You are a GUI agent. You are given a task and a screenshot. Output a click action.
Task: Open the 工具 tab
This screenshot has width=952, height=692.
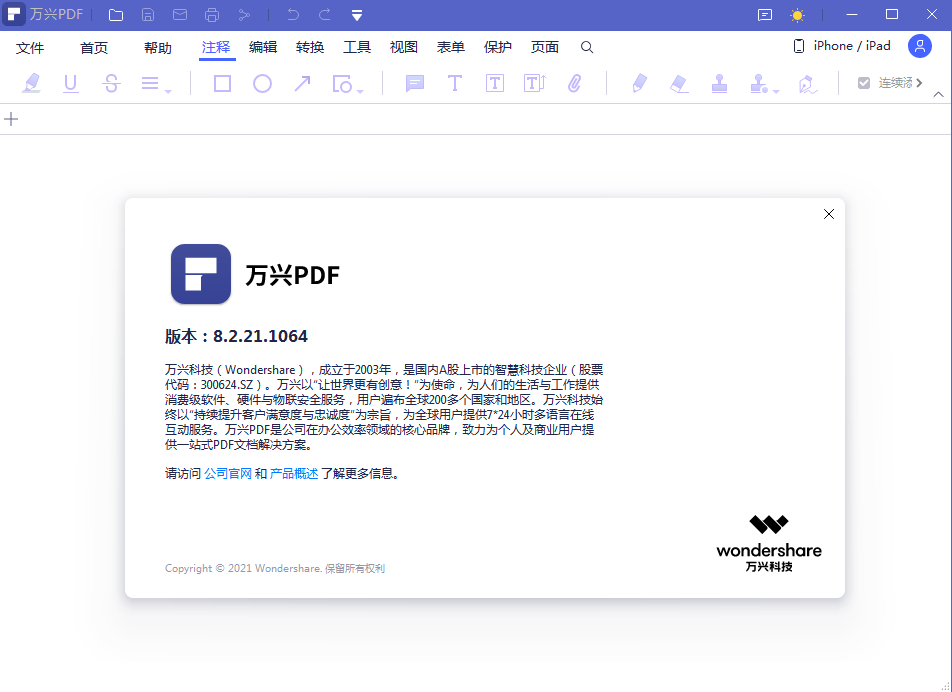[x=357, y=47]
